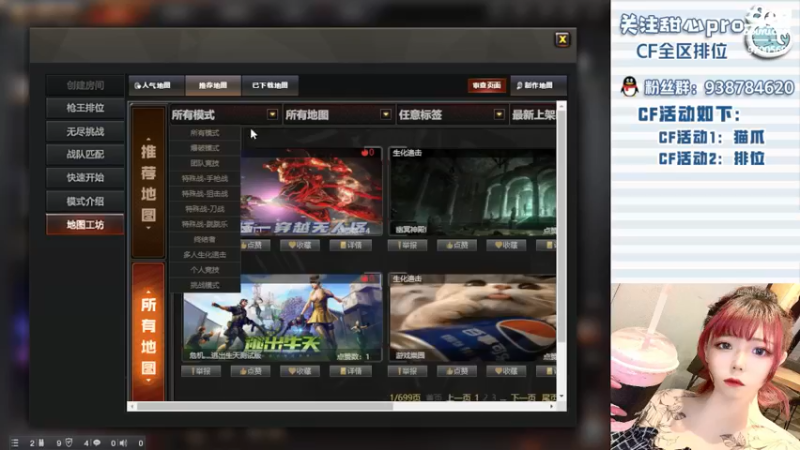Click the vertical scrollbar of map list
The width and height of the screenshot is (800, 450).
(x=561, y=227)
